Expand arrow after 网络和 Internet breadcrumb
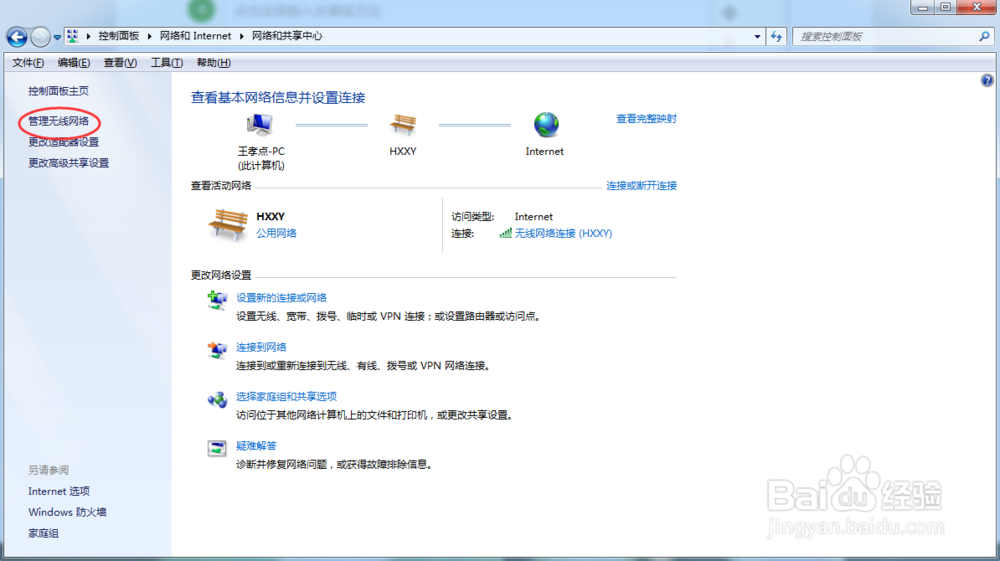 (242, 36)
